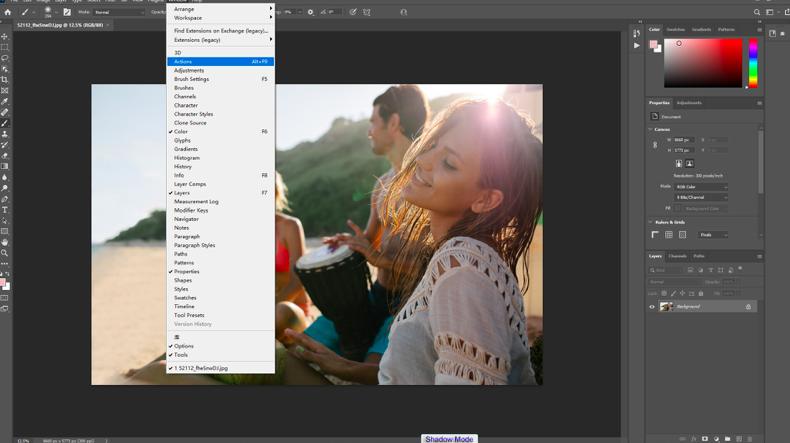Select the Crop tool
The width and height of the screenshot is (790, 443).
coord(5,80)
